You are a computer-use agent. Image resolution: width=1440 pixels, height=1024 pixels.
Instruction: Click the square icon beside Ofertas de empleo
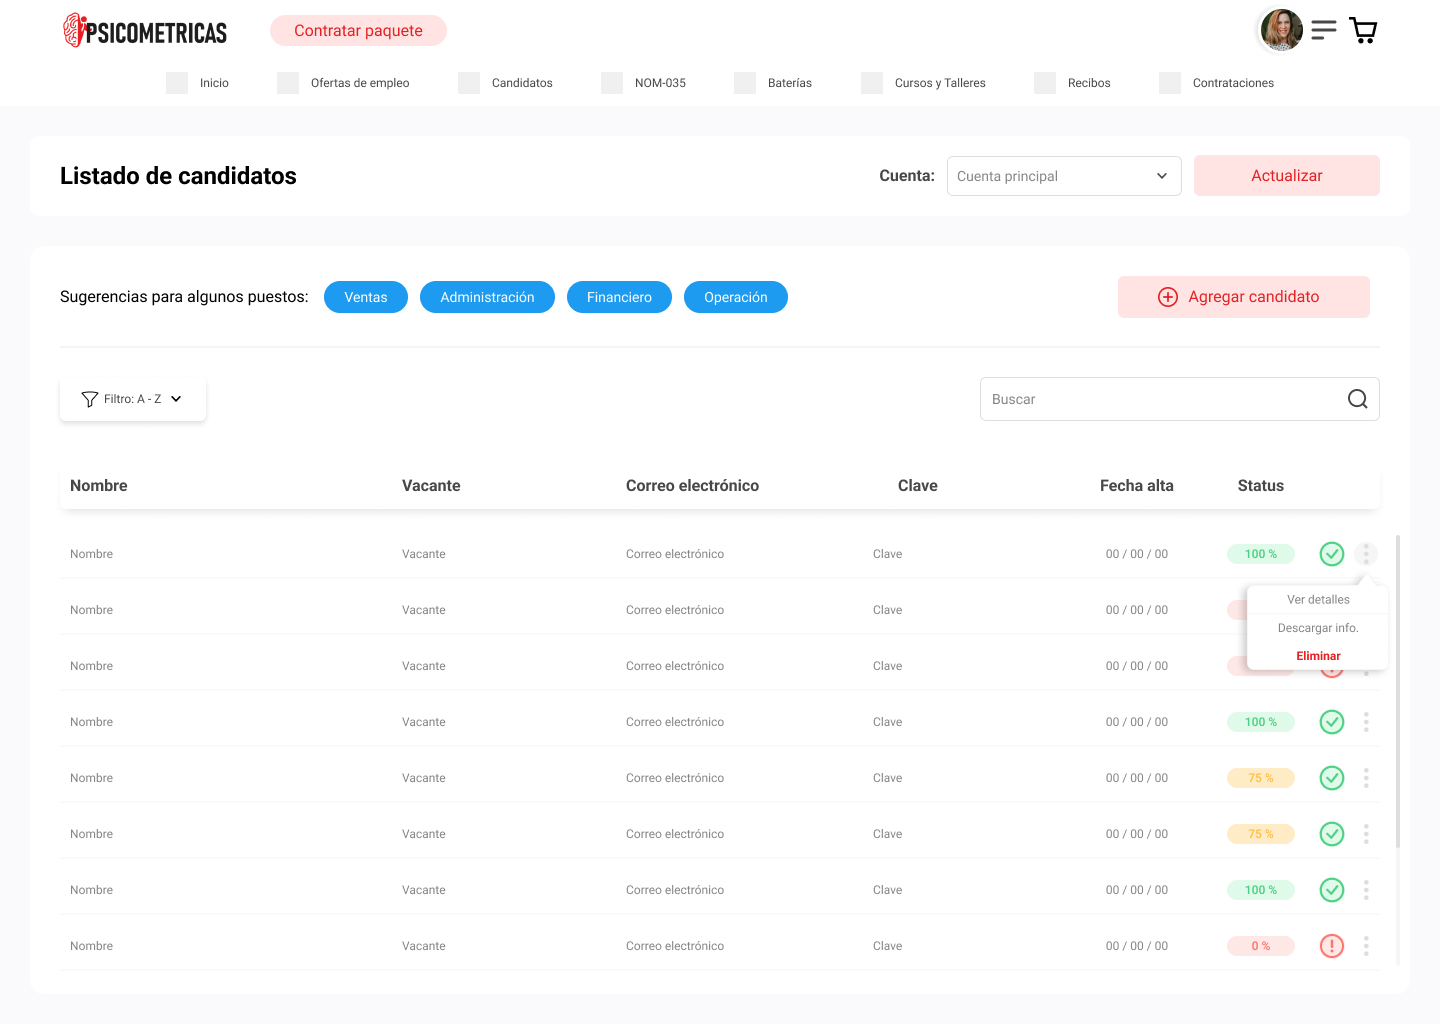coord(288,83)
